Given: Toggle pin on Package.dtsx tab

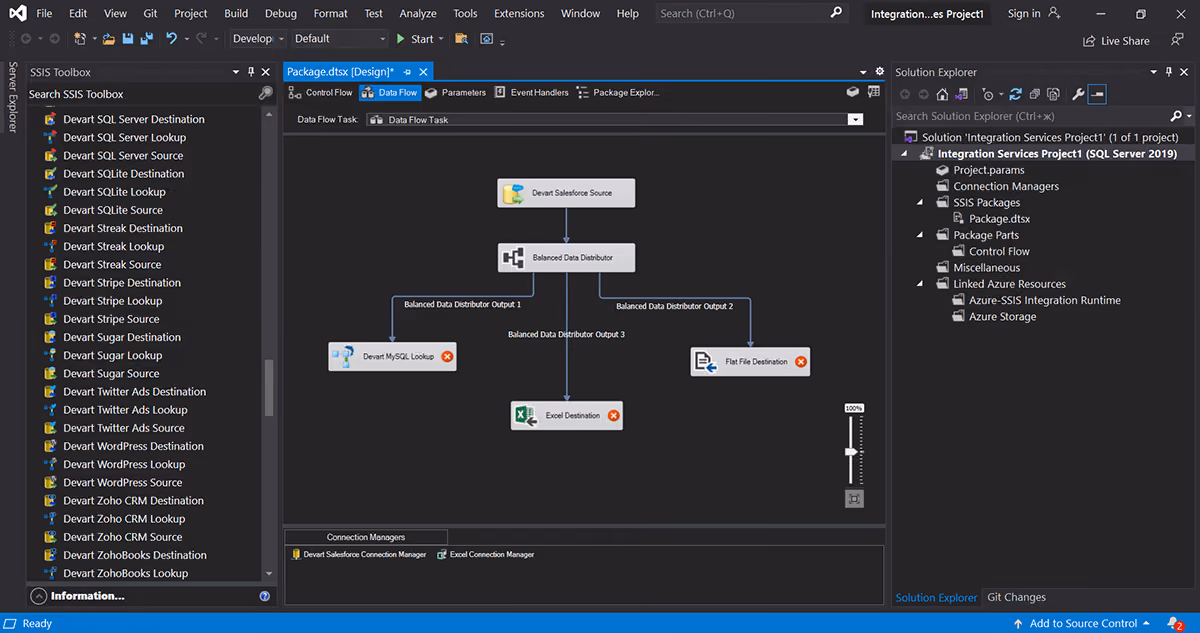Looking at the screenshot, I should point(408,72).
